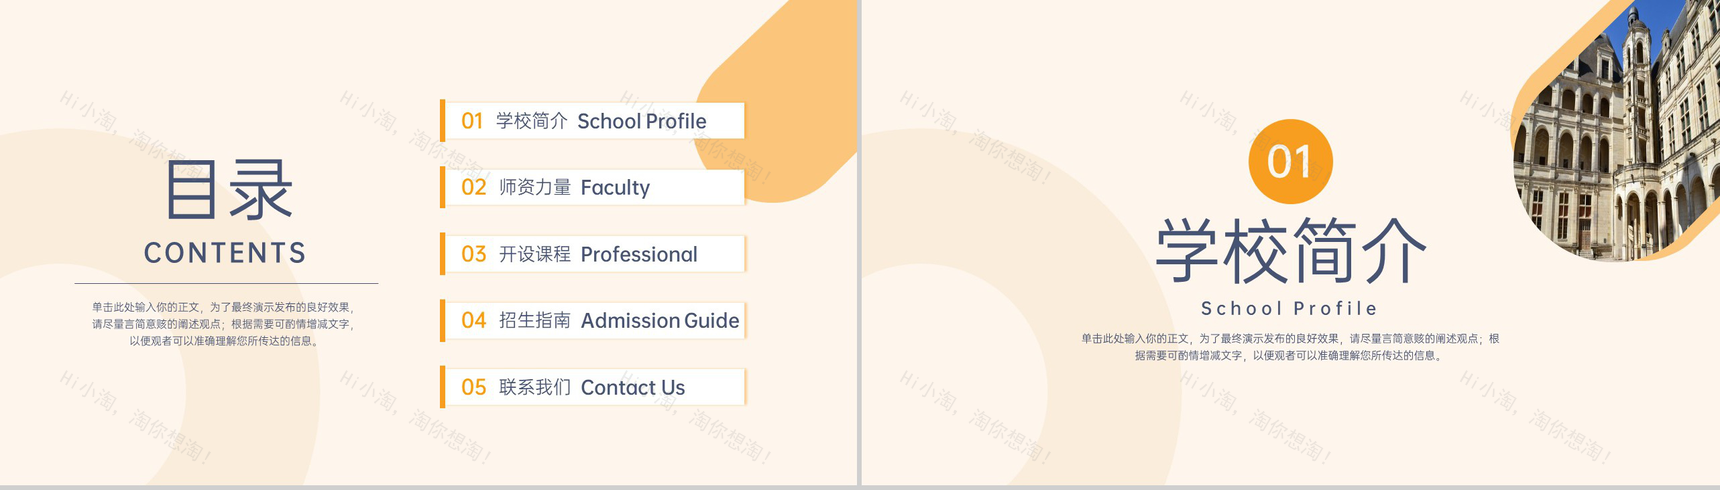The width and height of the screenshot is (1720, 490).
Task: Select the CONTENTS subtitle text
Action: point(225,253)
